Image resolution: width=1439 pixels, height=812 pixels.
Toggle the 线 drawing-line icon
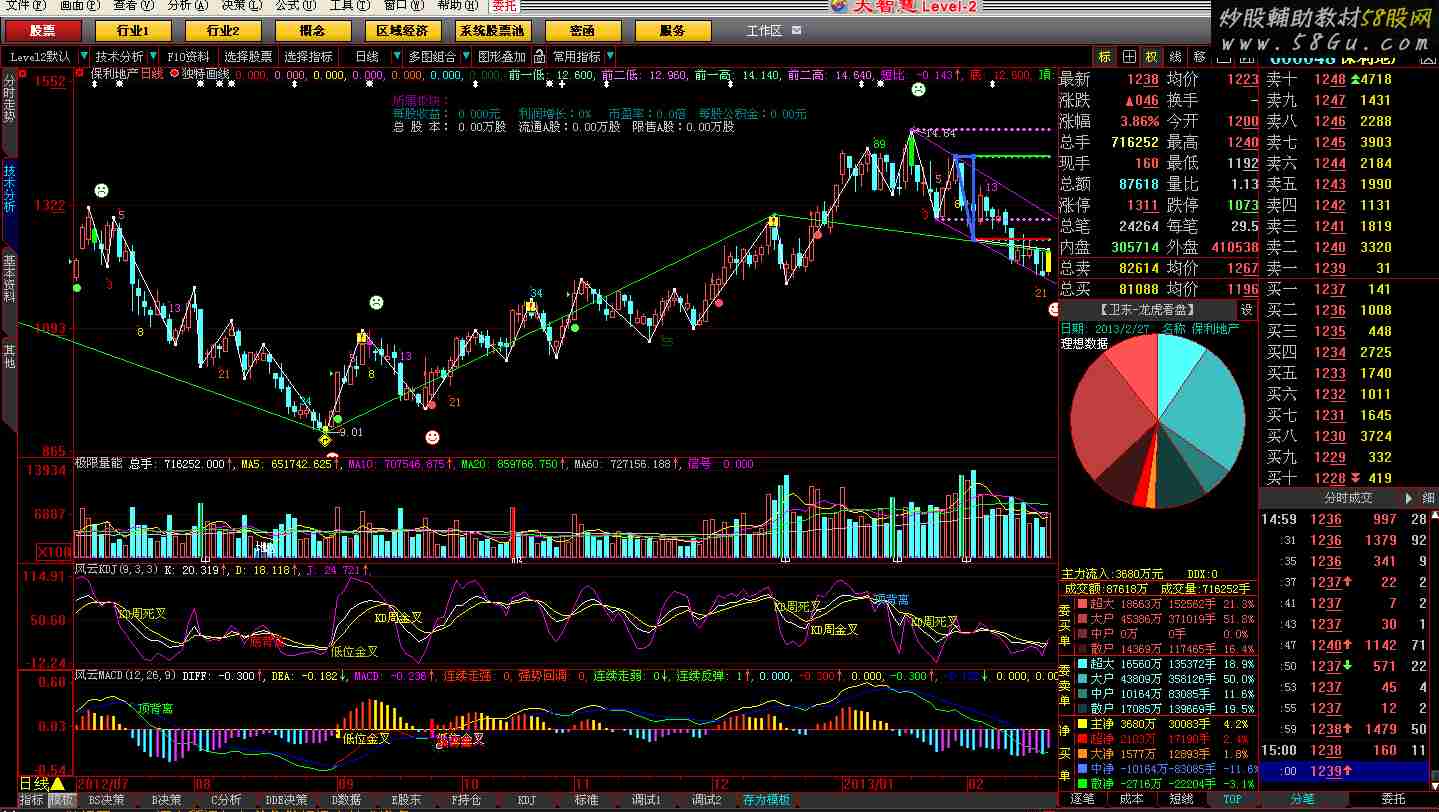[1176, 57]
